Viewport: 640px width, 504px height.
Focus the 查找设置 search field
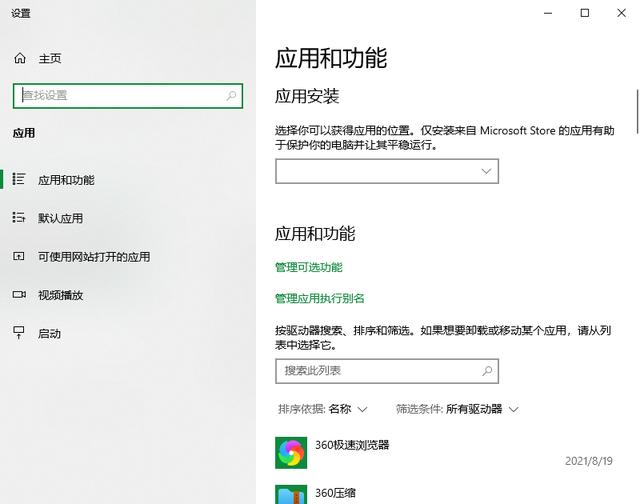click(x=128, y=95)
